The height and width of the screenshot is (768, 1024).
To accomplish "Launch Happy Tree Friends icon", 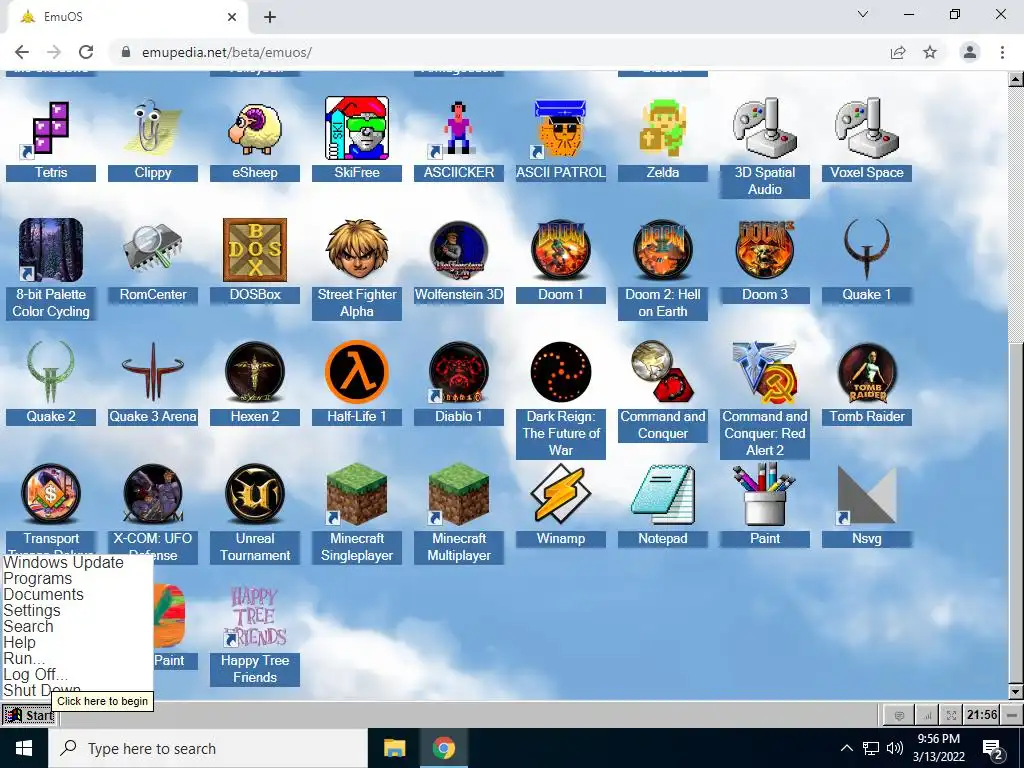I will coord(255,616).
